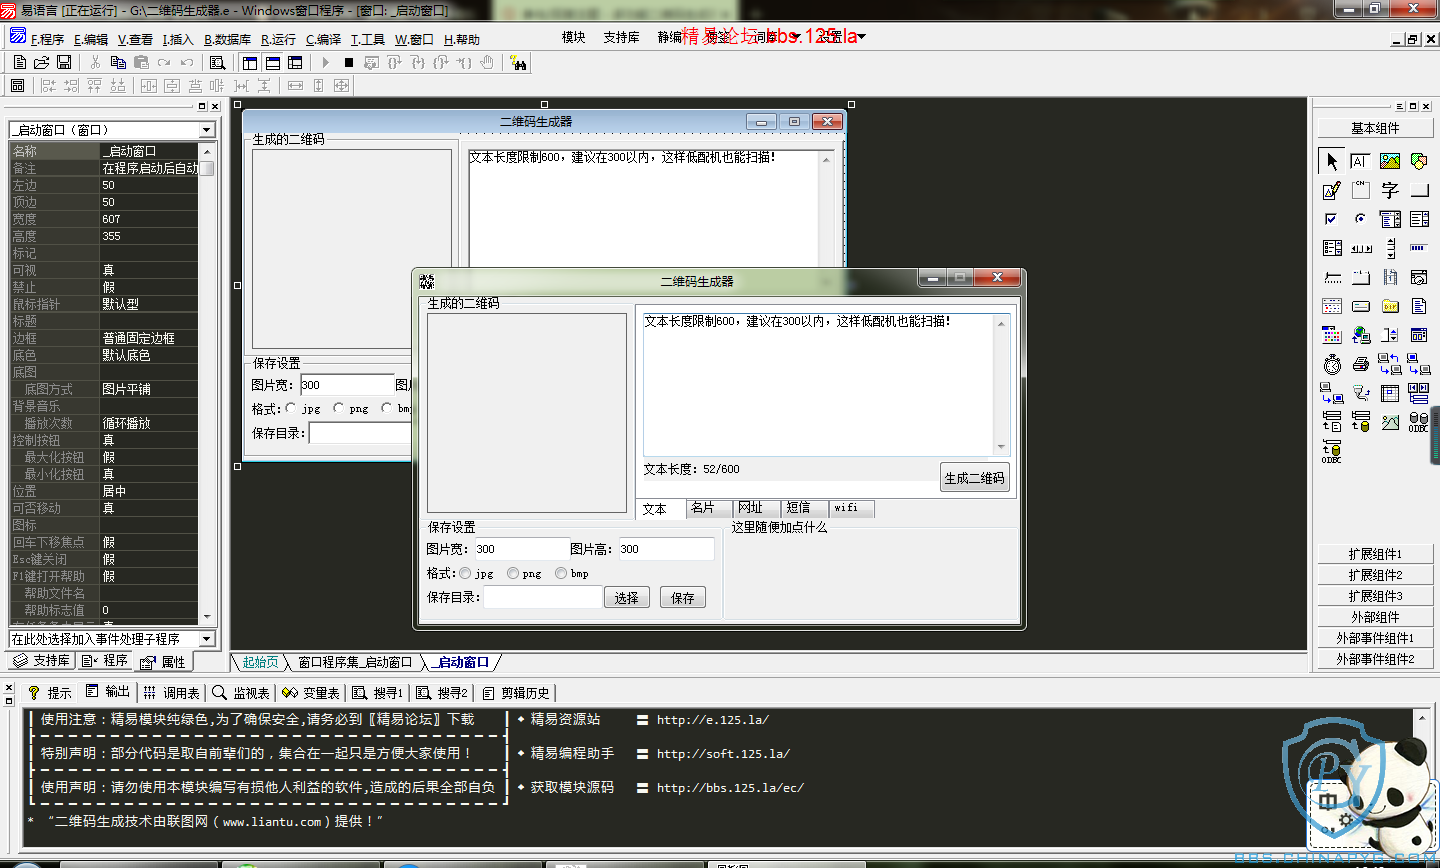Pick the edit box pencil component icon

(x=1332, y=190)
